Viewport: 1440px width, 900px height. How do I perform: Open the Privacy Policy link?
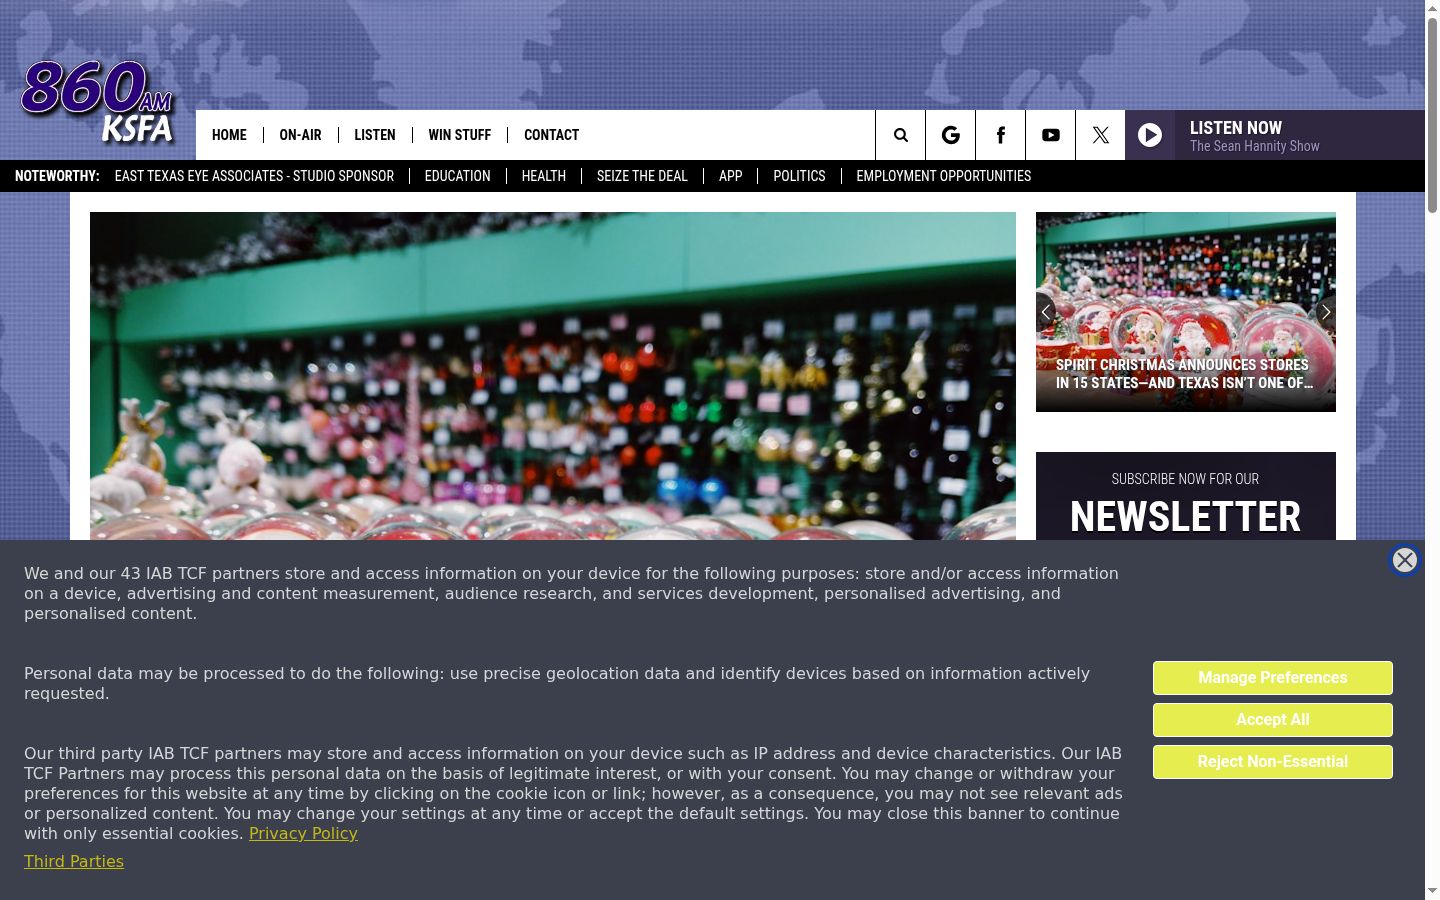[303, 833]
